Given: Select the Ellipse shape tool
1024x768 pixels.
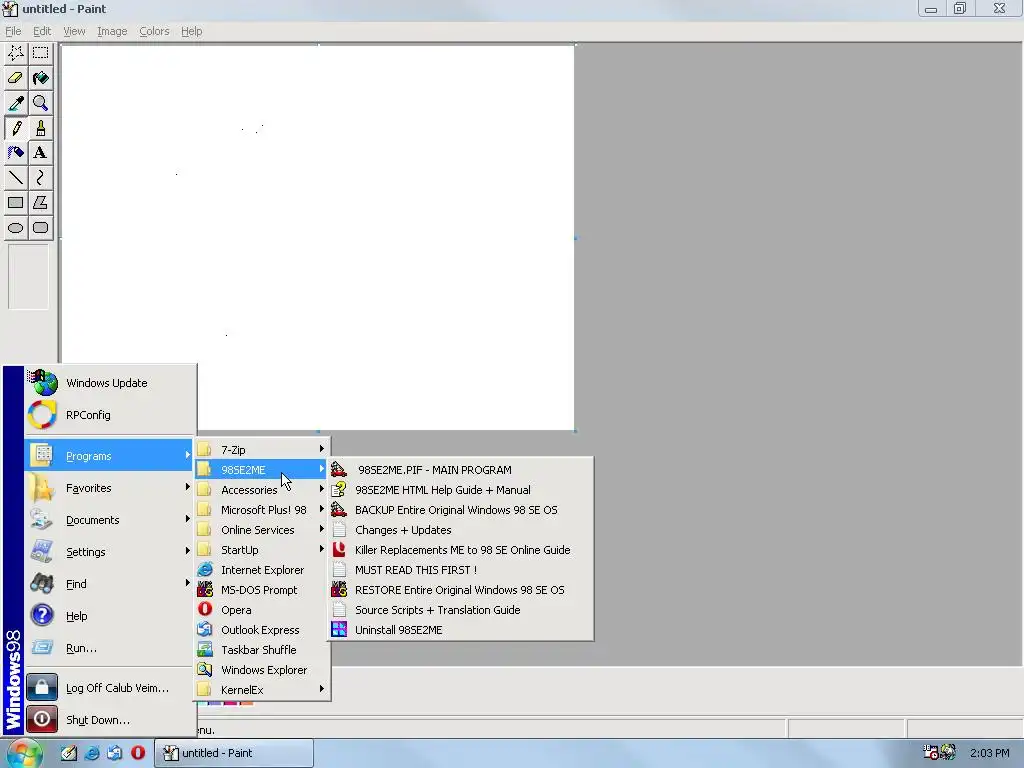Looking at the screenshot, I should (16, 228).
